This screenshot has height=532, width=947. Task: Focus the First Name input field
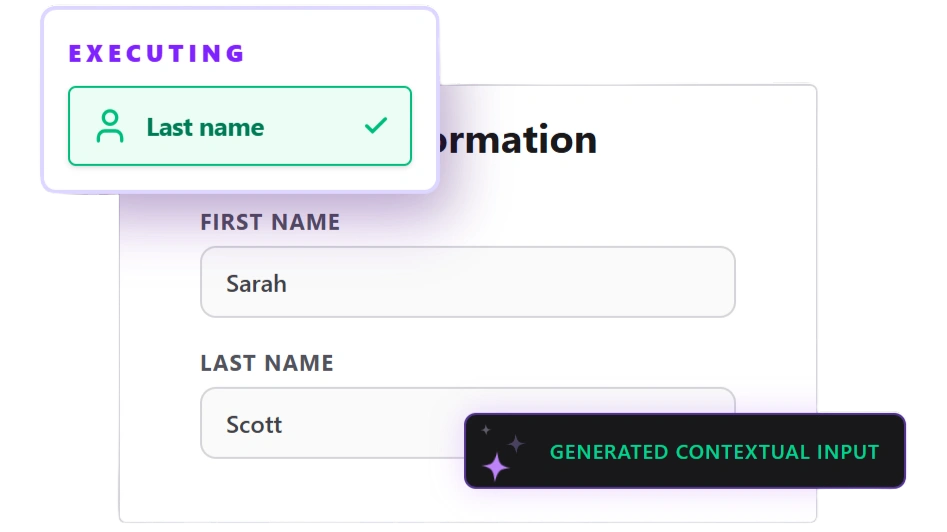pyautogui.click(x=467, y=281)
